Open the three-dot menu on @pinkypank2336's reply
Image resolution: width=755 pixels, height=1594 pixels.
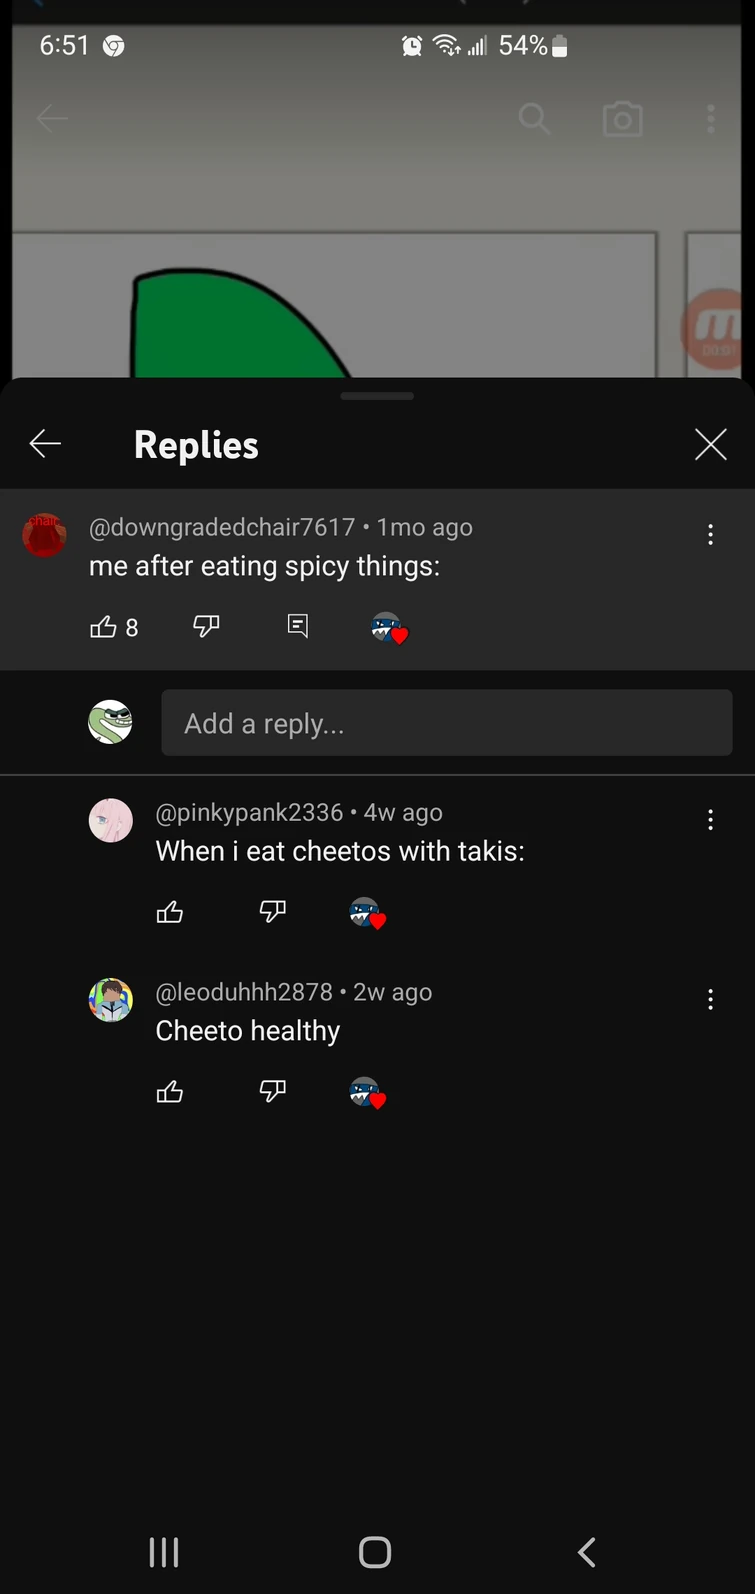coord(710,819)
